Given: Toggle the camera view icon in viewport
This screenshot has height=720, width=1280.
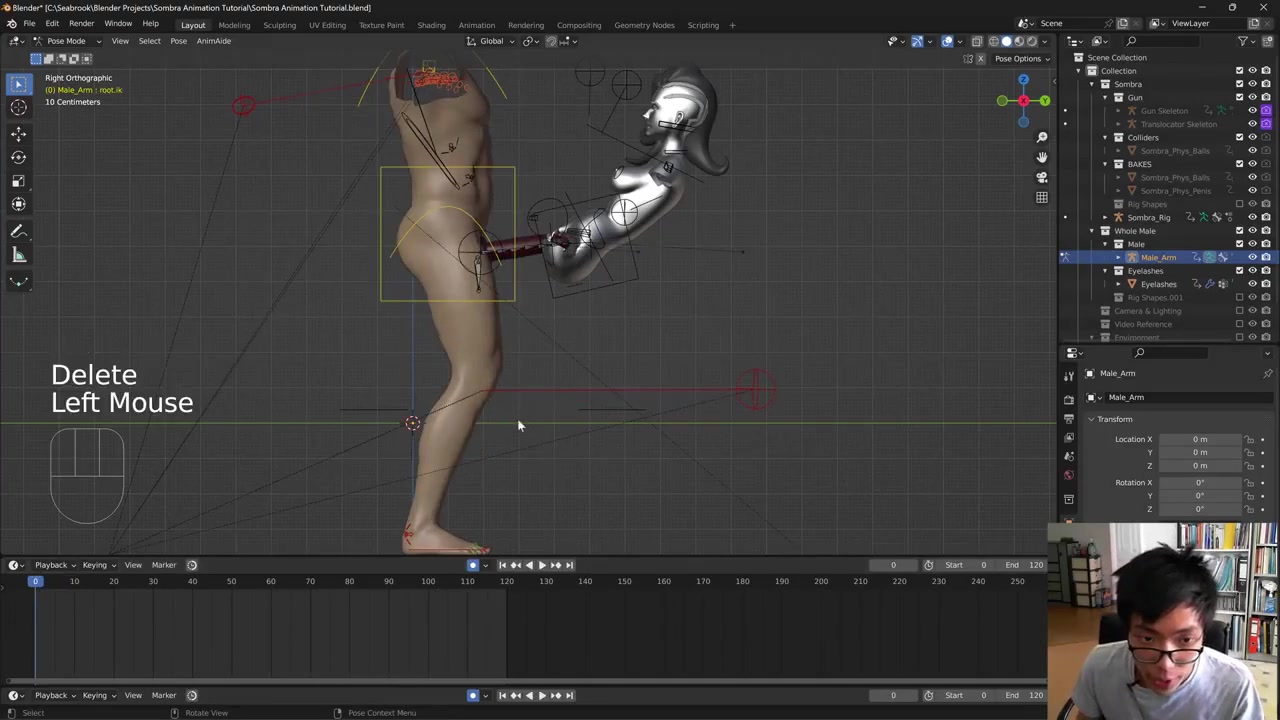Looking at the screenshot, I should click(x=1041, y=177).
